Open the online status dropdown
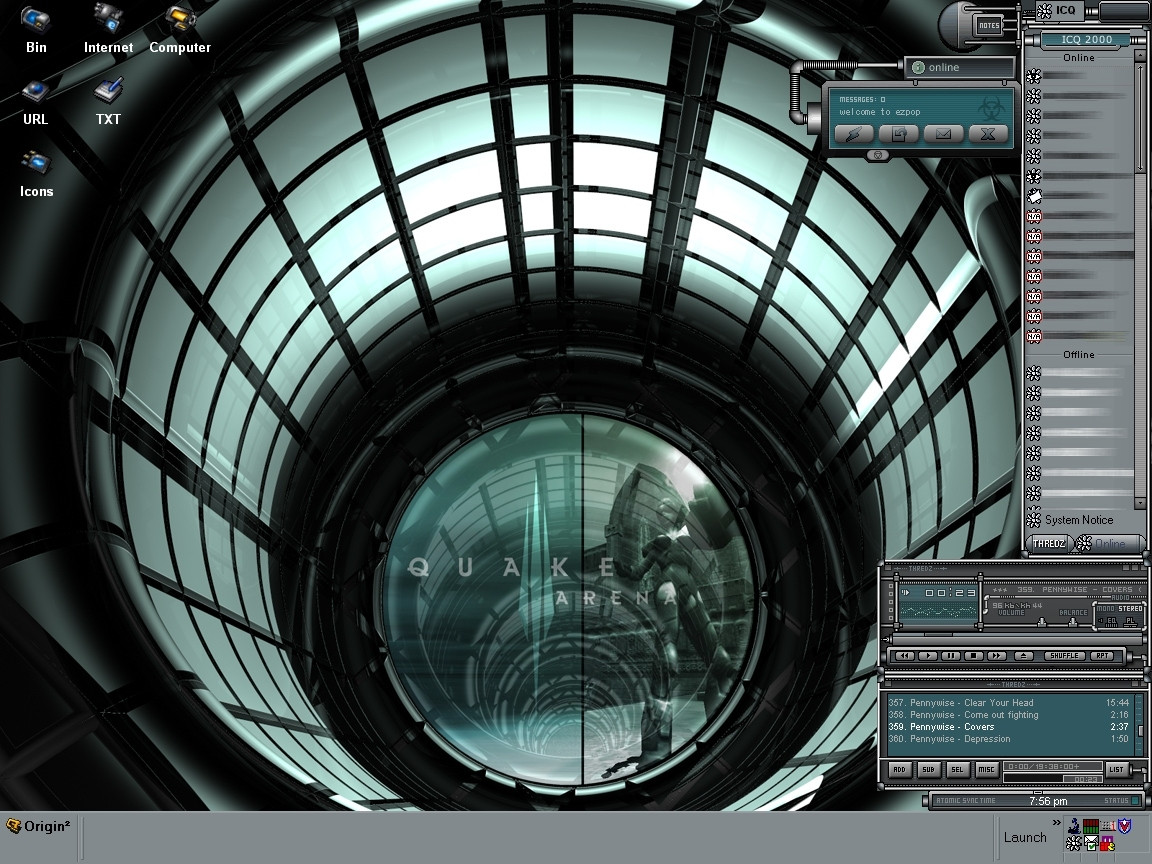 (x=959, y=68)
